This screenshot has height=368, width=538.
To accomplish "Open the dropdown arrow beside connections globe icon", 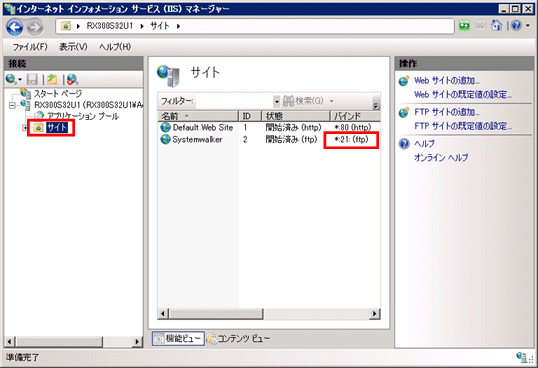I will [x=20, y=80].
